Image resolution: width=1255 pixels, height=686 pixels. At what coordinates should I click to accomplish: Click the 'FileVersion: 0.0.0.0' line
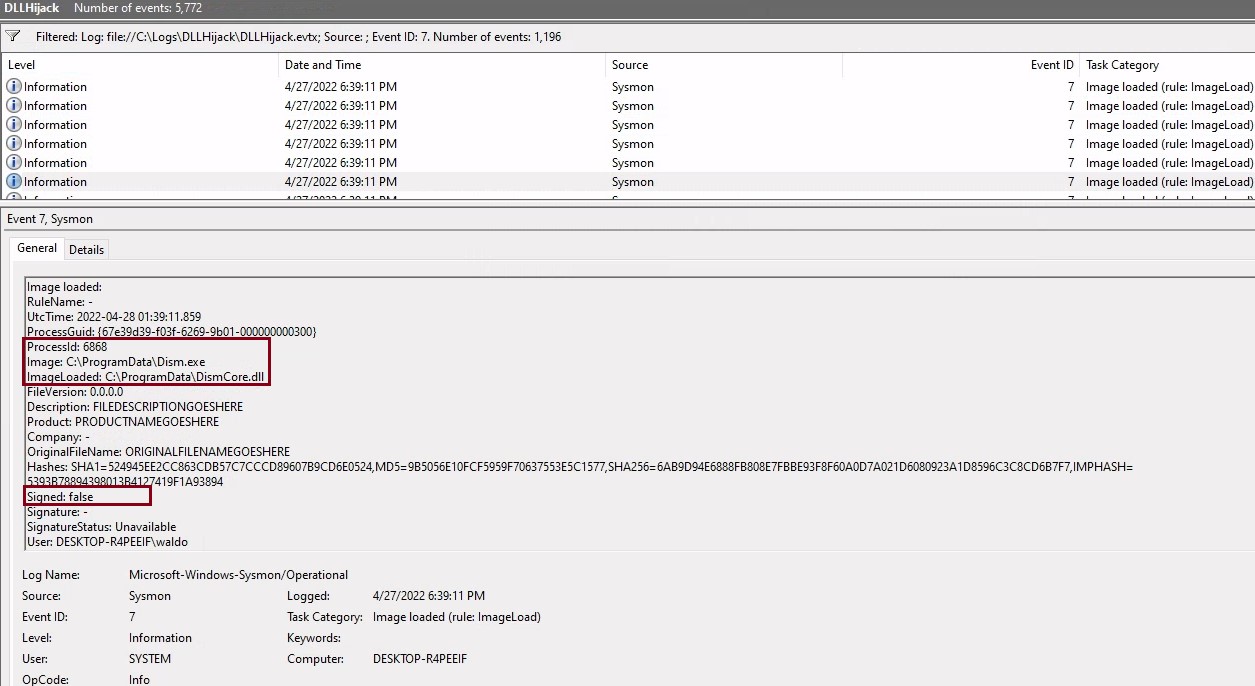point(75,392)
